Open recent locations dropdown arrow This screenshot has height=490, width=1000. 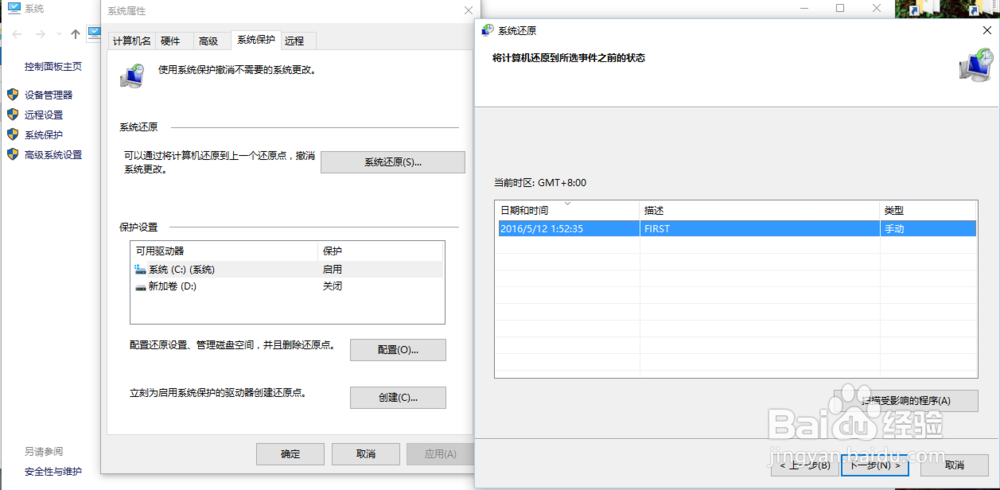coord(59,34)
